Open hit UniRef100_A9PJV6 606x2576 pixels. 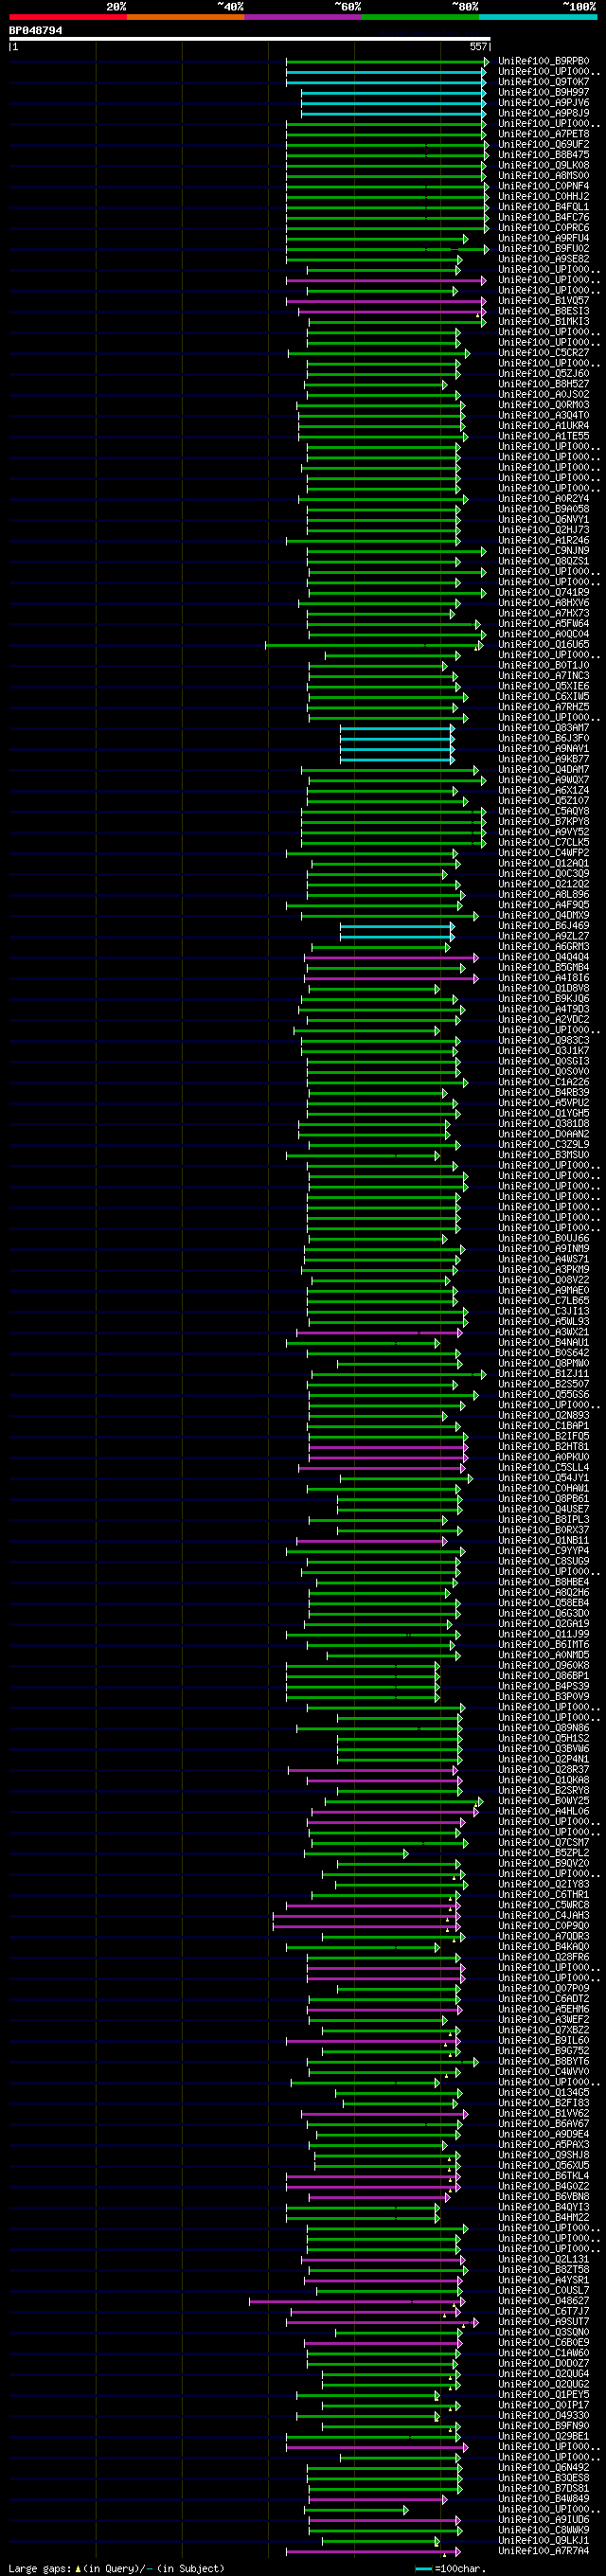tap(544, 103)
